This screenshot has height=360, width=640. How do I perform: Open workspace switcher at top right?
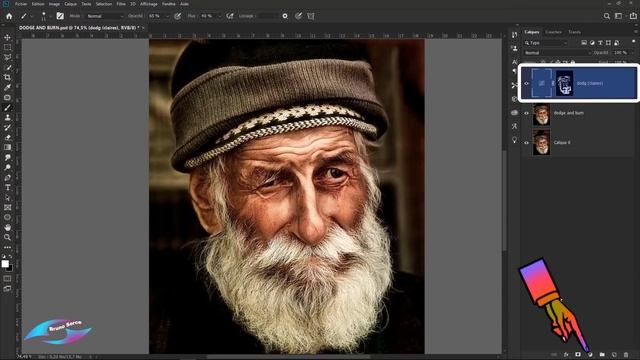coord(619,16)
